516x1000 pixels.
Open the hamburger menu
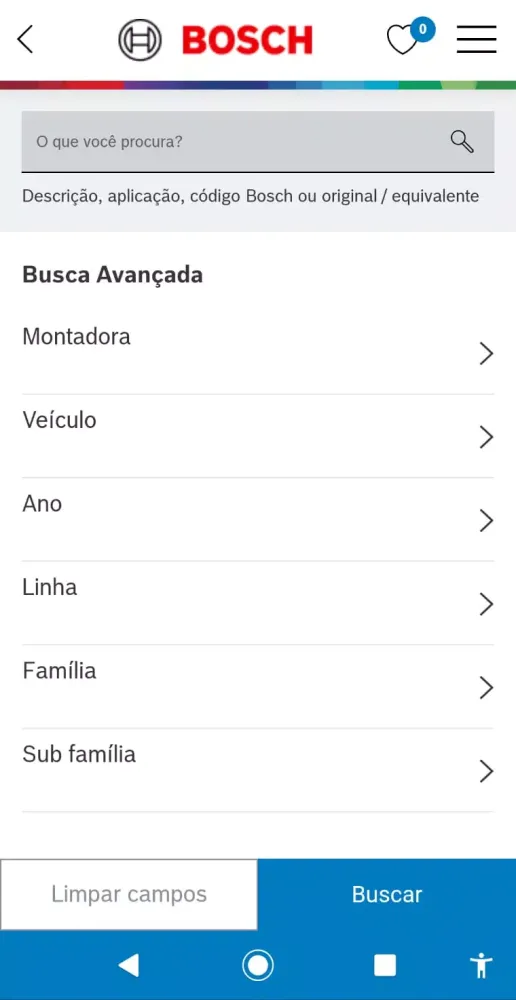tap(476, 39)
